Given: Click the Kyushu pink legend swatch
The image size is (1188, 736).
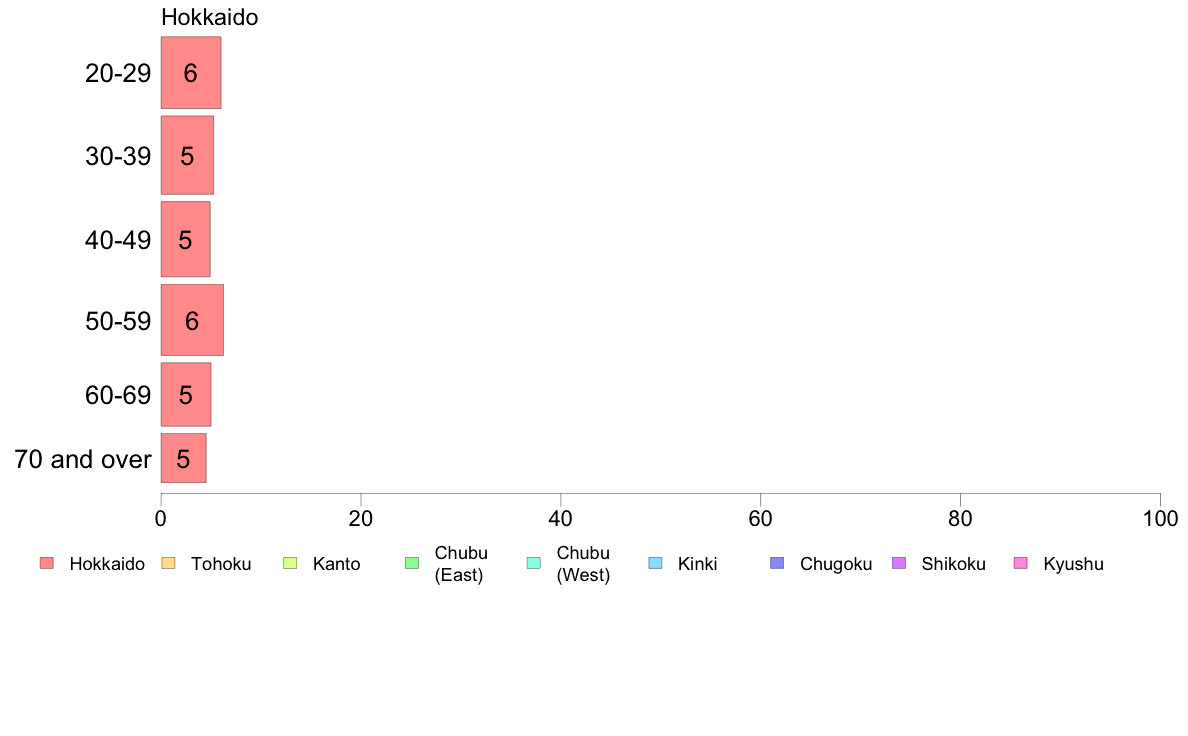Looking at the screenshot, I should (1021, 563).
